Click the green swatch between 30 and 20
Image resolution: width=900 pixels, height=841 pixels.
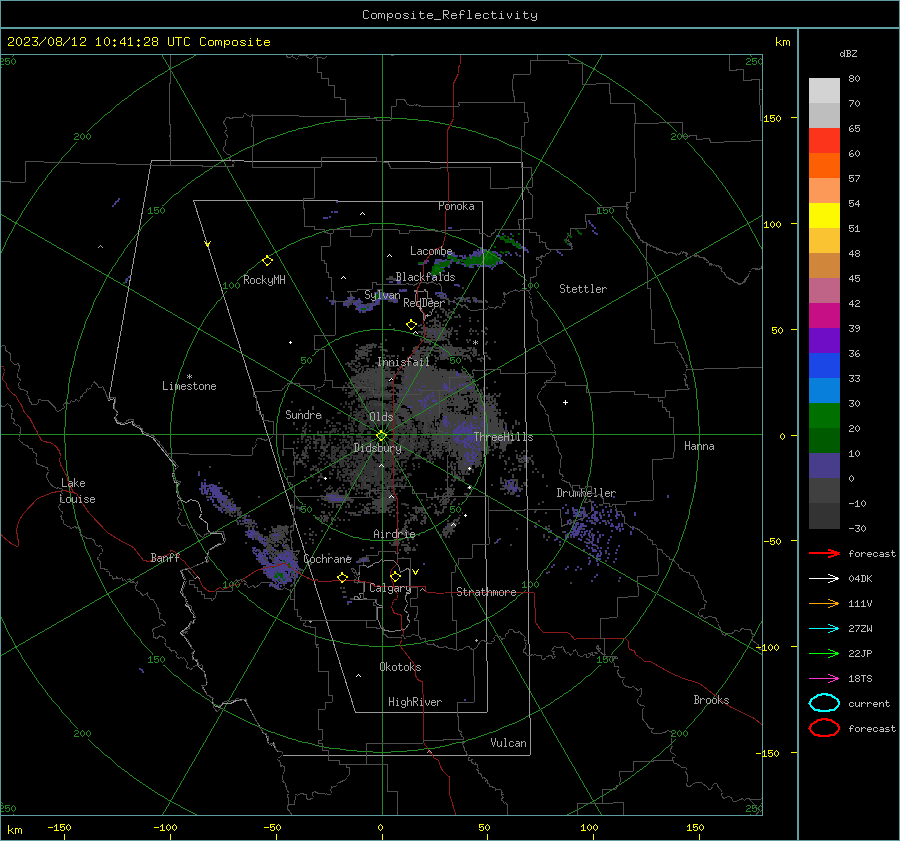pos(824,416)
